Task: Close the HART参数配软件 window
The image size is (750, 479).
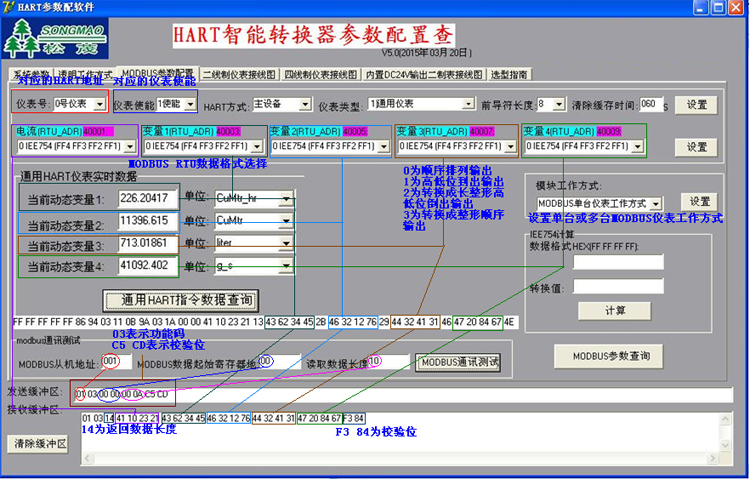Action: click(x=736, y=7)
